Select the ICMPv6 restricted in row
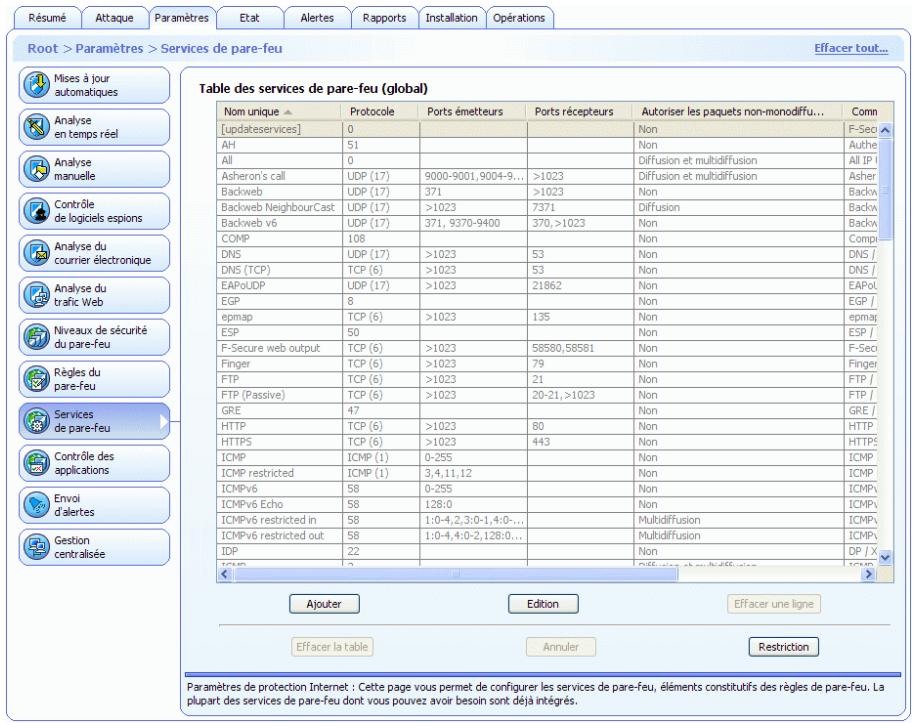The height and width of the screenshot is (723, 915). pos(547,520)
